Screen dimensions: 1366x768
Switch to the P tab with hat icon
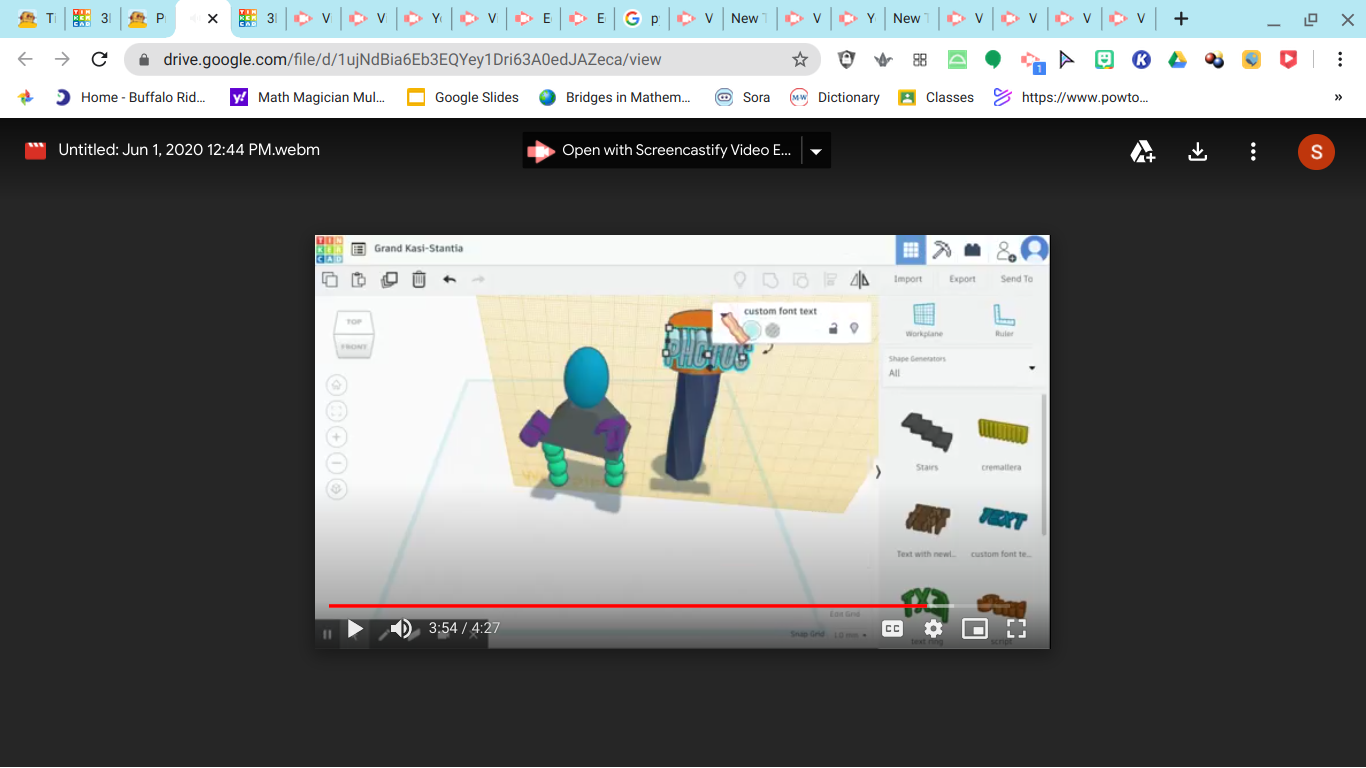click(x=147, y=19)
